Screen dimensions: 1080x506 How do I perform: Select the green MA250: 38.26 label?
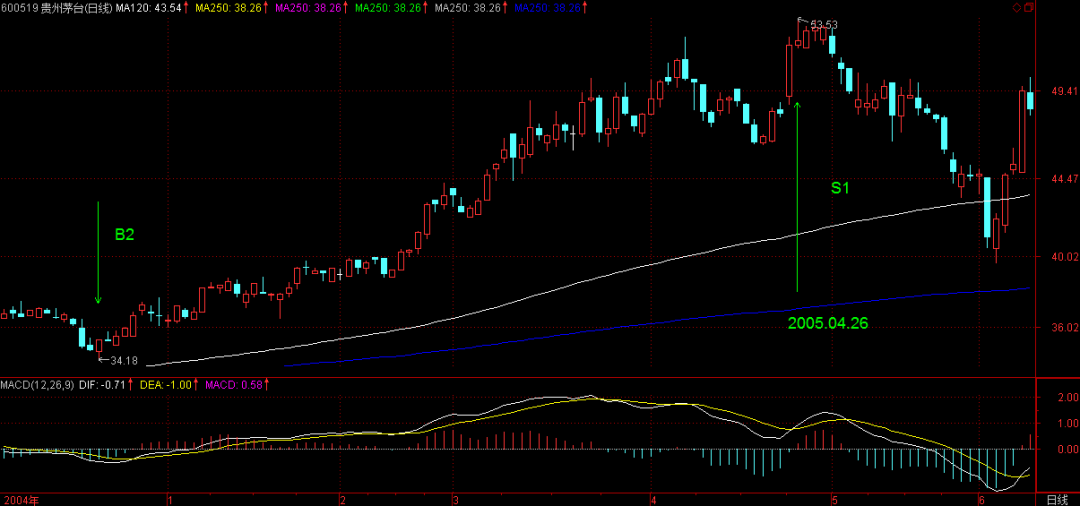coord(388,8)
